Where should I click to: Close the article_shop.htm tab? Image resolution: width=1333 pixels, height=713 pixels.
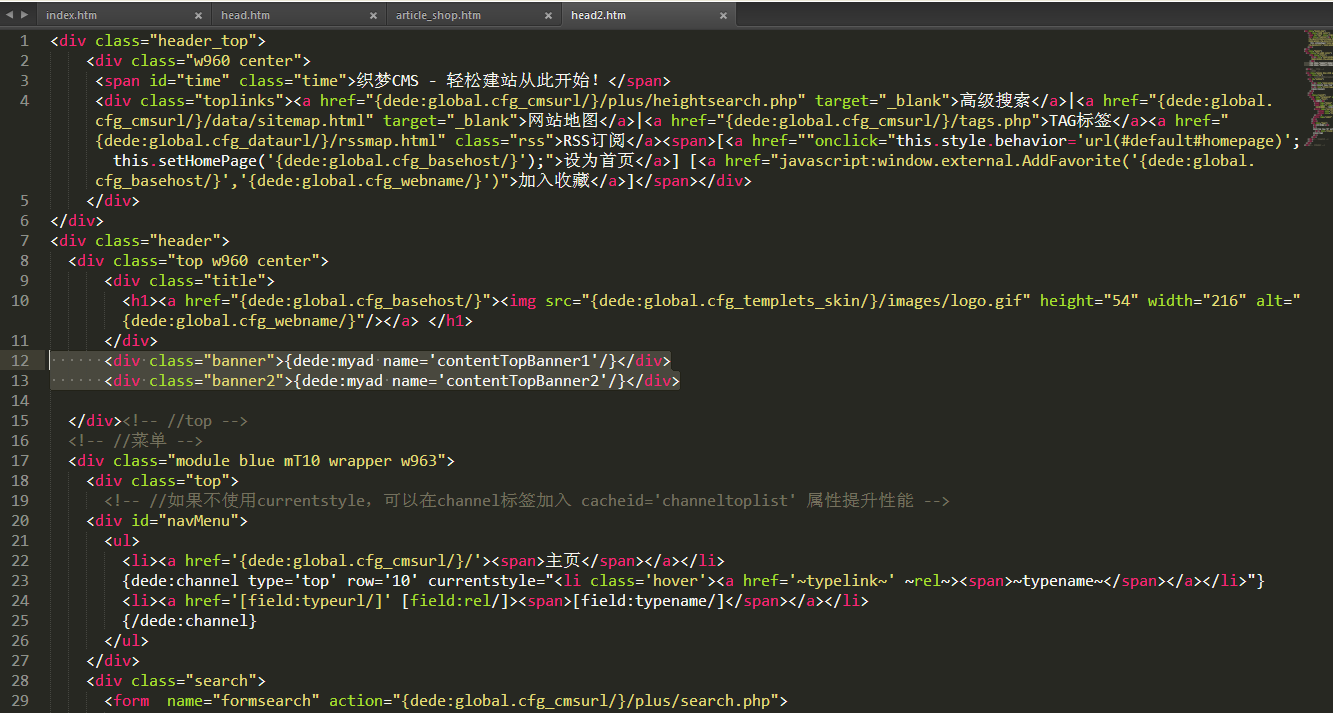548,15
